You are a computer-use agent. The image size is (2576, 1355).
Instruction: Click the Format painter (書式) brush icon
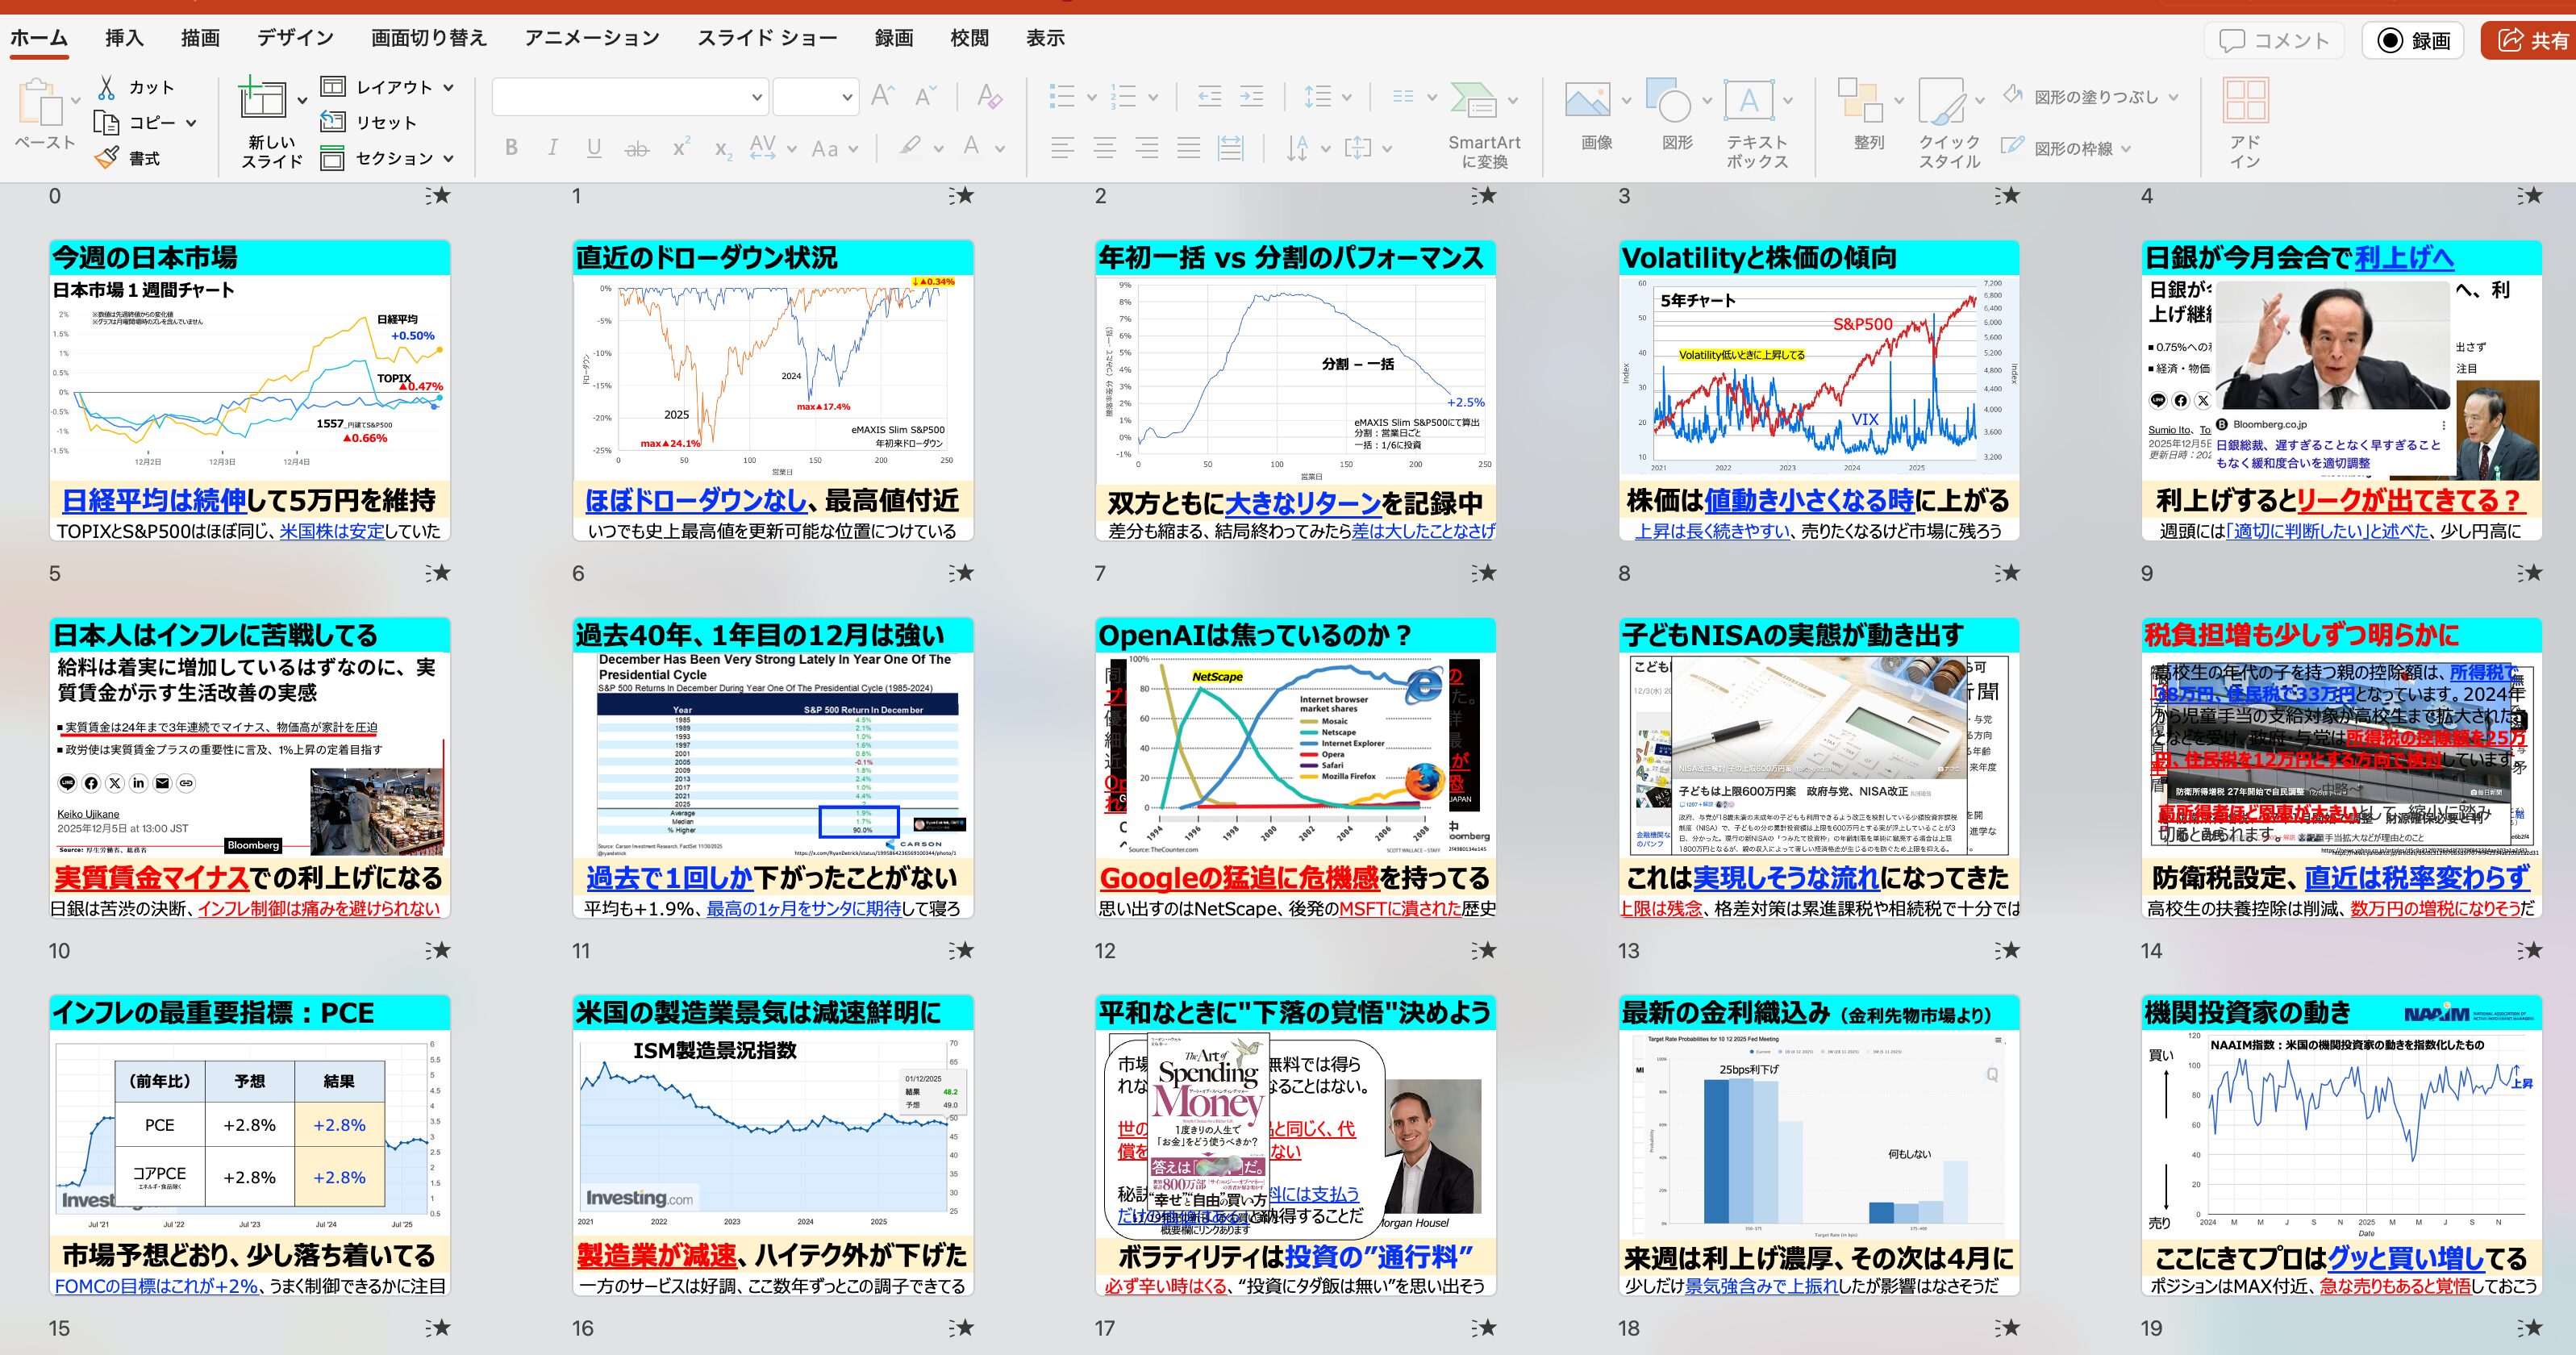(107, 157)
